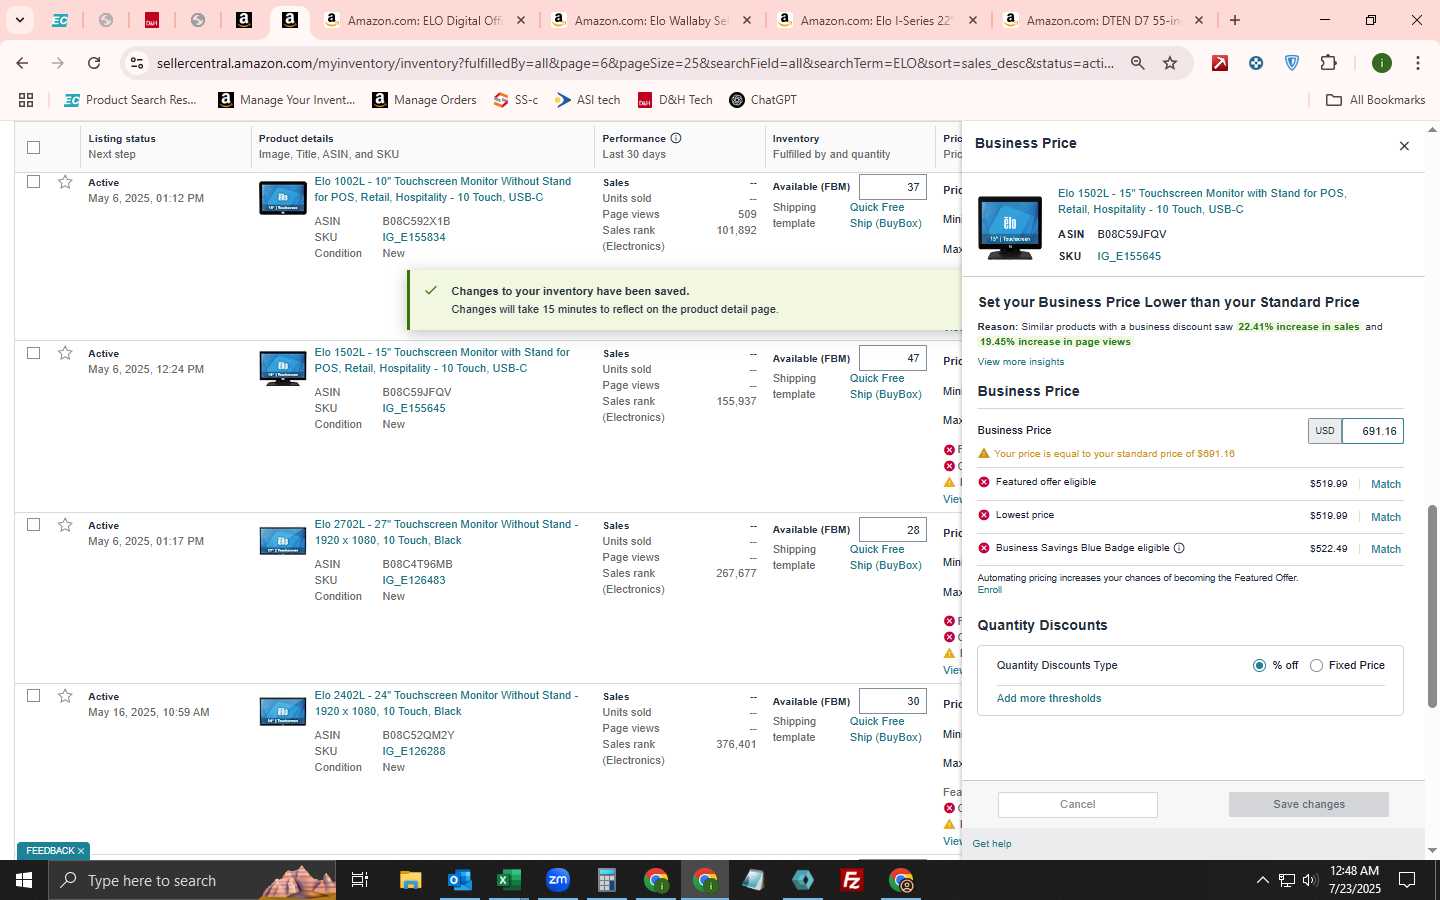
Task: Open All Bookmarks folder
Action: coord(1375,100)
